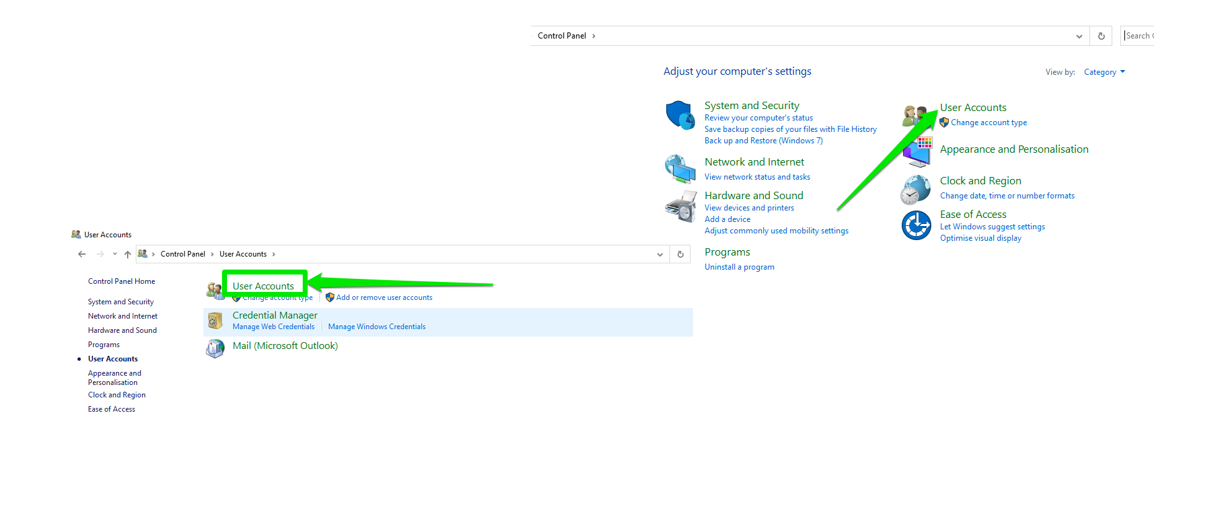Open Mail (Microsoft Outlook) link
This screenshot has height=509, width=1206.
(x=285, y=346)
